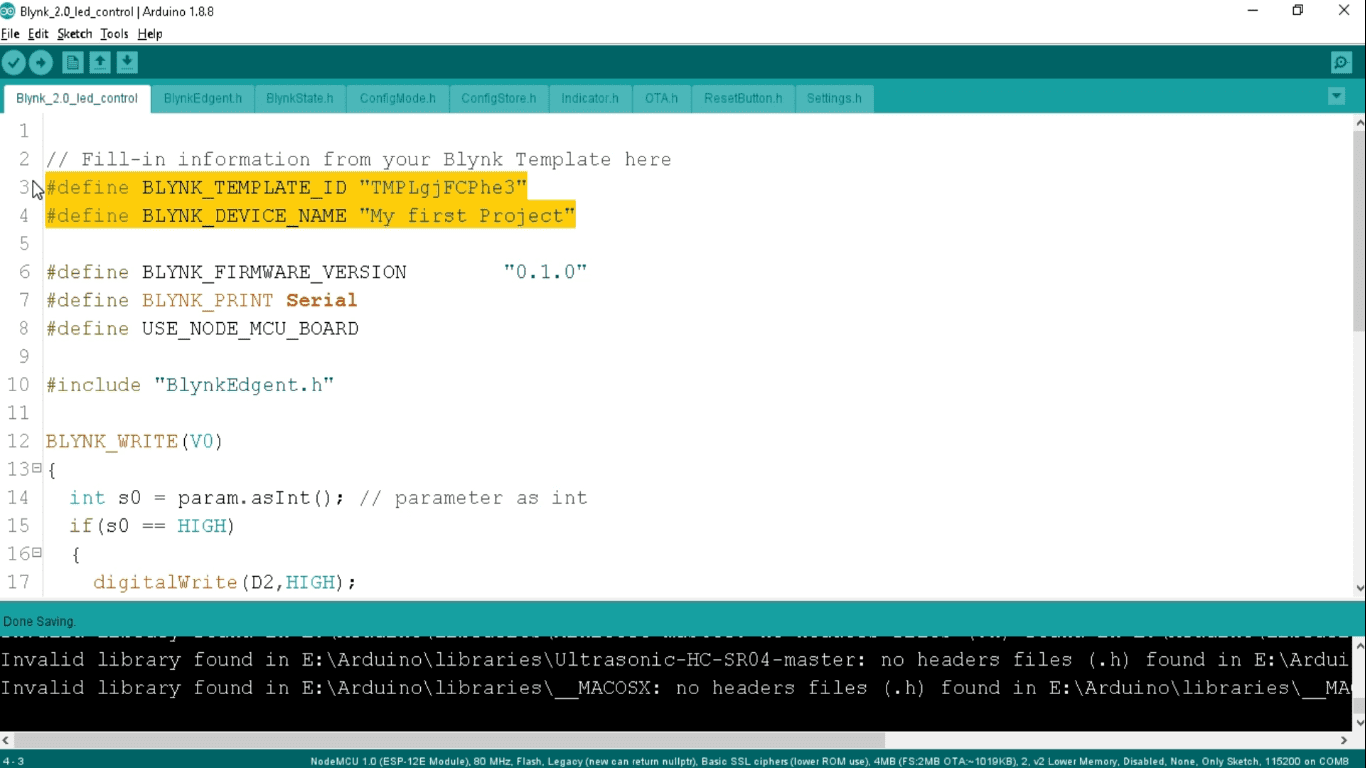Collapse the code fold at line 16

(x=37, y=552)
